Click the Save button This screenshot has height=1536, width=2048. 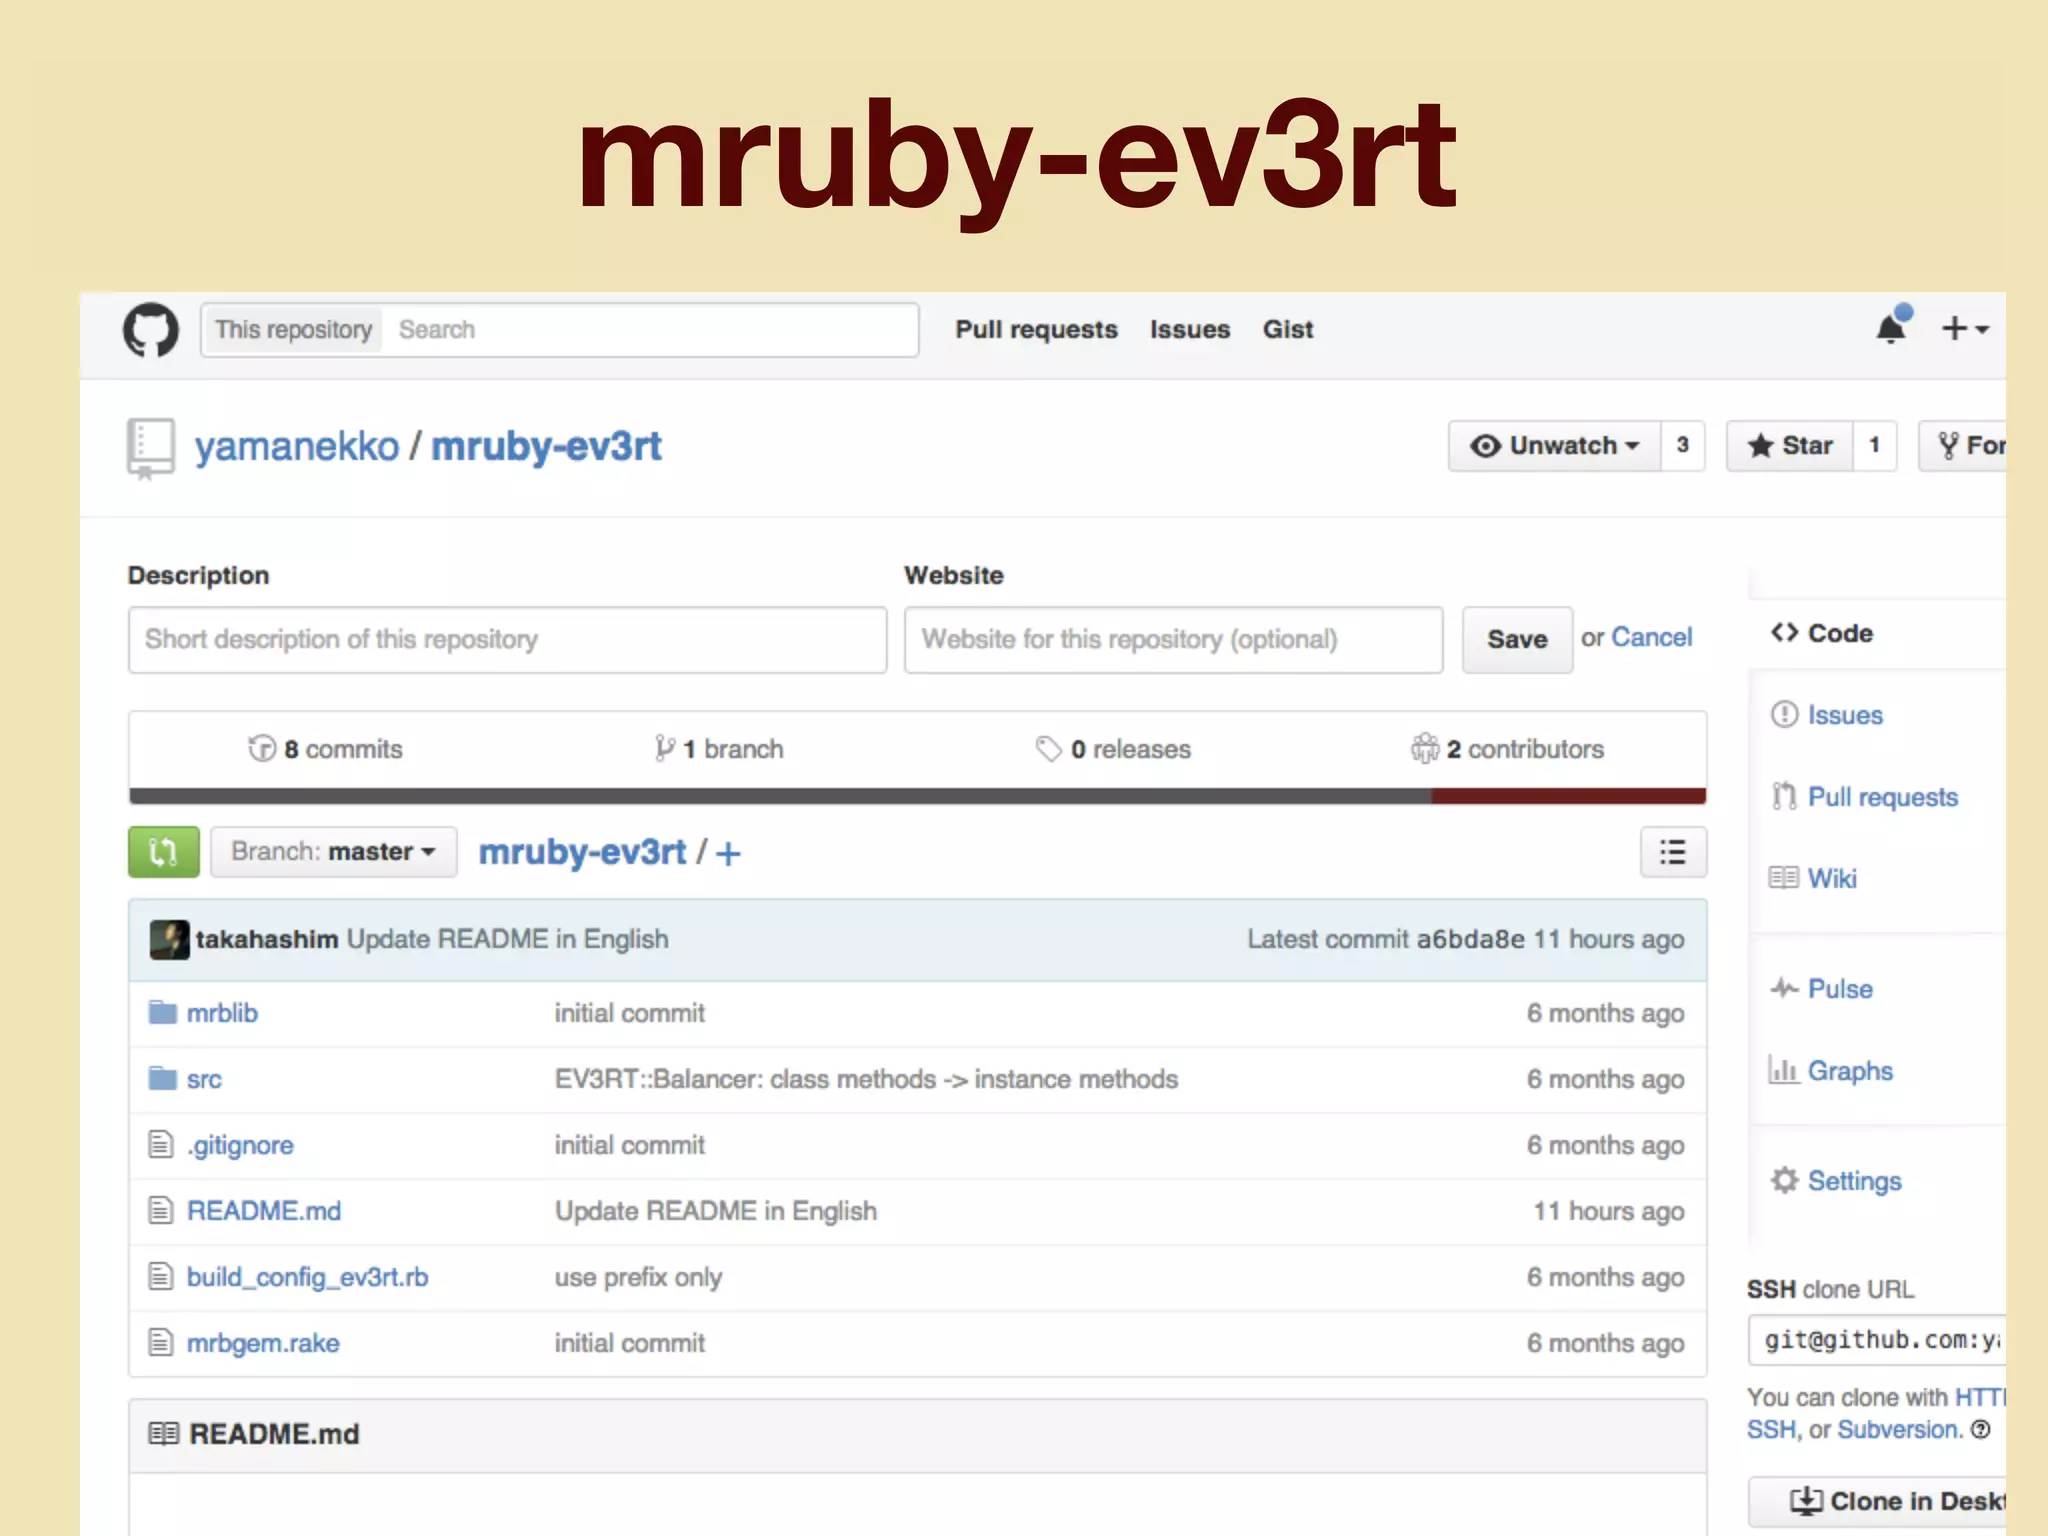pos(1517,639)
